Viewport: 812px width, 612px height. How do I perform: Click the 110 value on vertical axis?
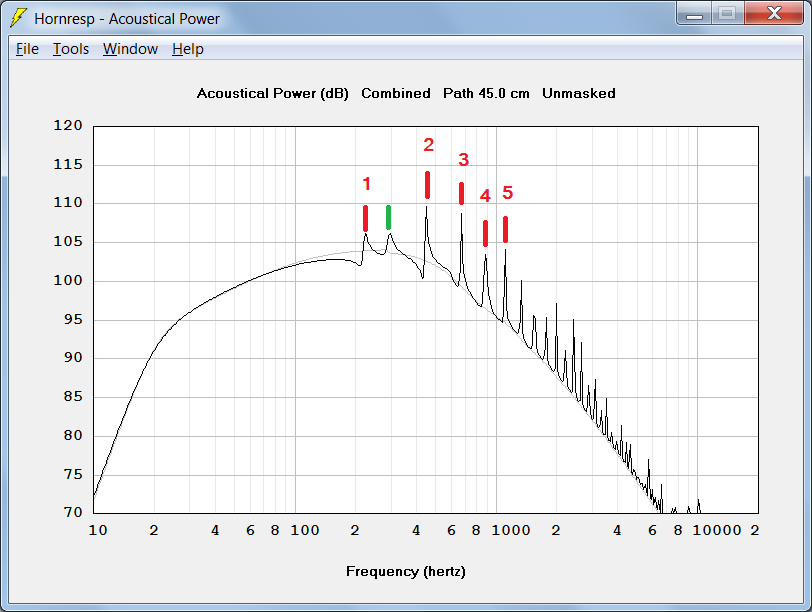(x=68, y=202)
